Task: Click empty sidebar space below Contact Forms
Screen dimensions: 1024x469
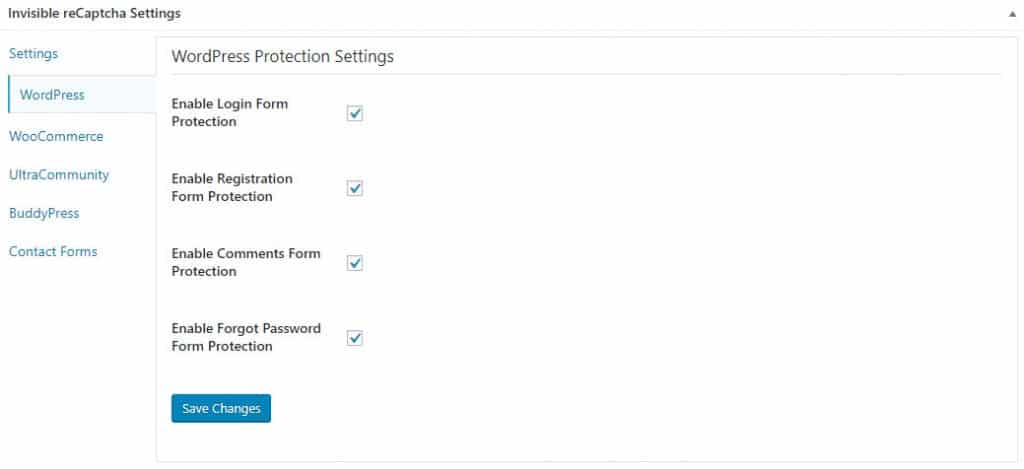Action: point(78,359)
